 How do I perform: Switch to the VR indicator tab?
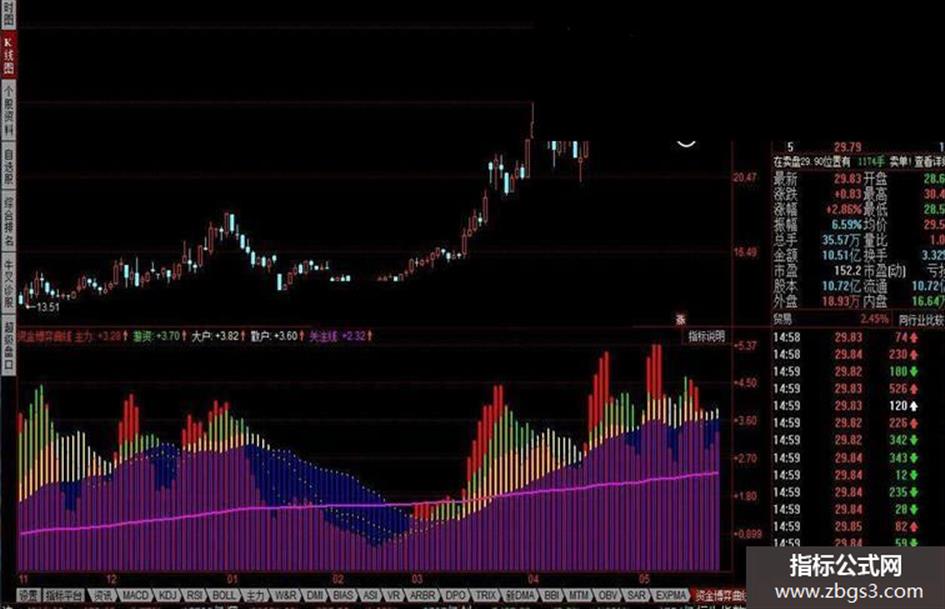(393, 596)
